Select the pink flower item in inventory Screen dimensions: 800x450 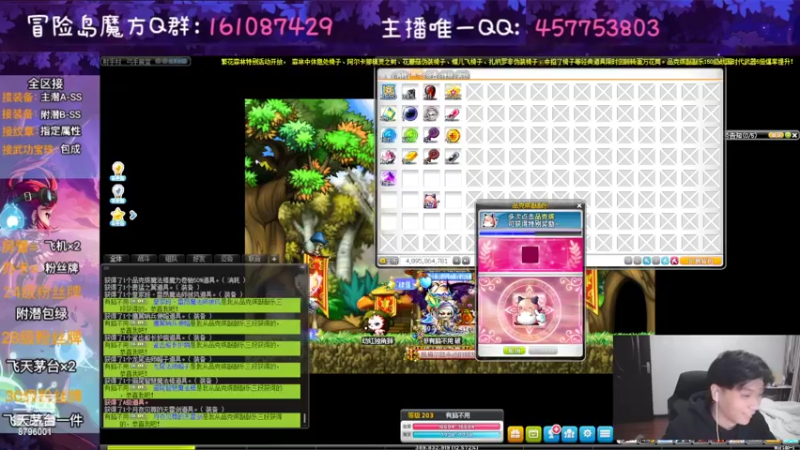[388, 157]
